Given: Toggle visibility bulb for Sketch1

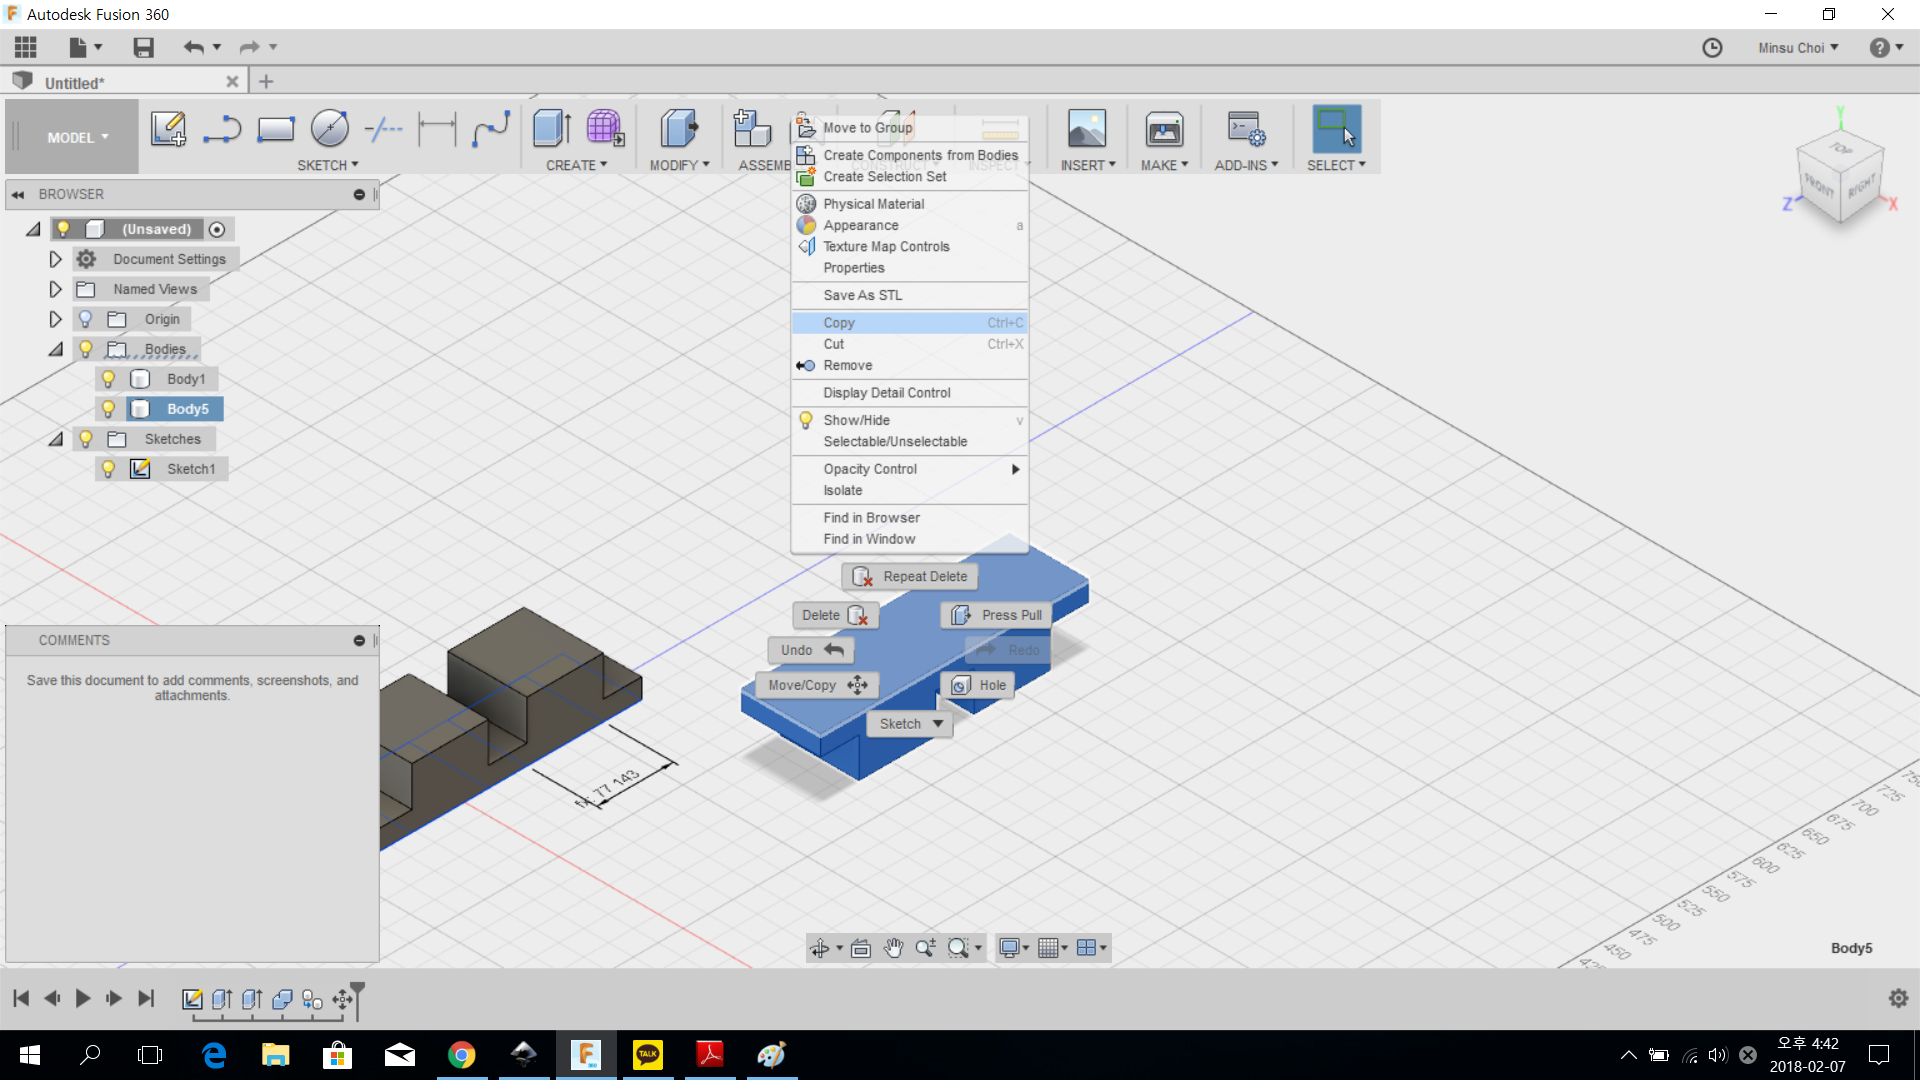Looking at the screenshot, I should 108,469.
